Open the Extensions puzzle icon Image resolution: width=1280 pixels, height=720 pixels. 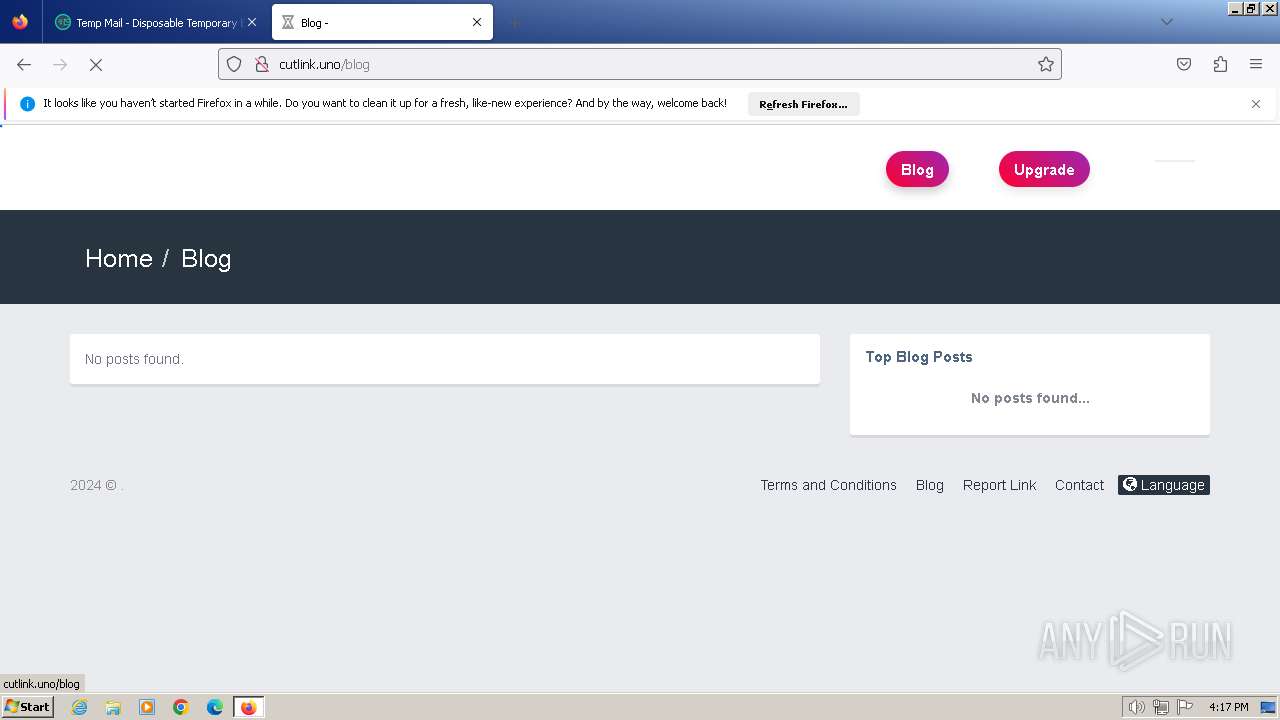coord(1220,64)
